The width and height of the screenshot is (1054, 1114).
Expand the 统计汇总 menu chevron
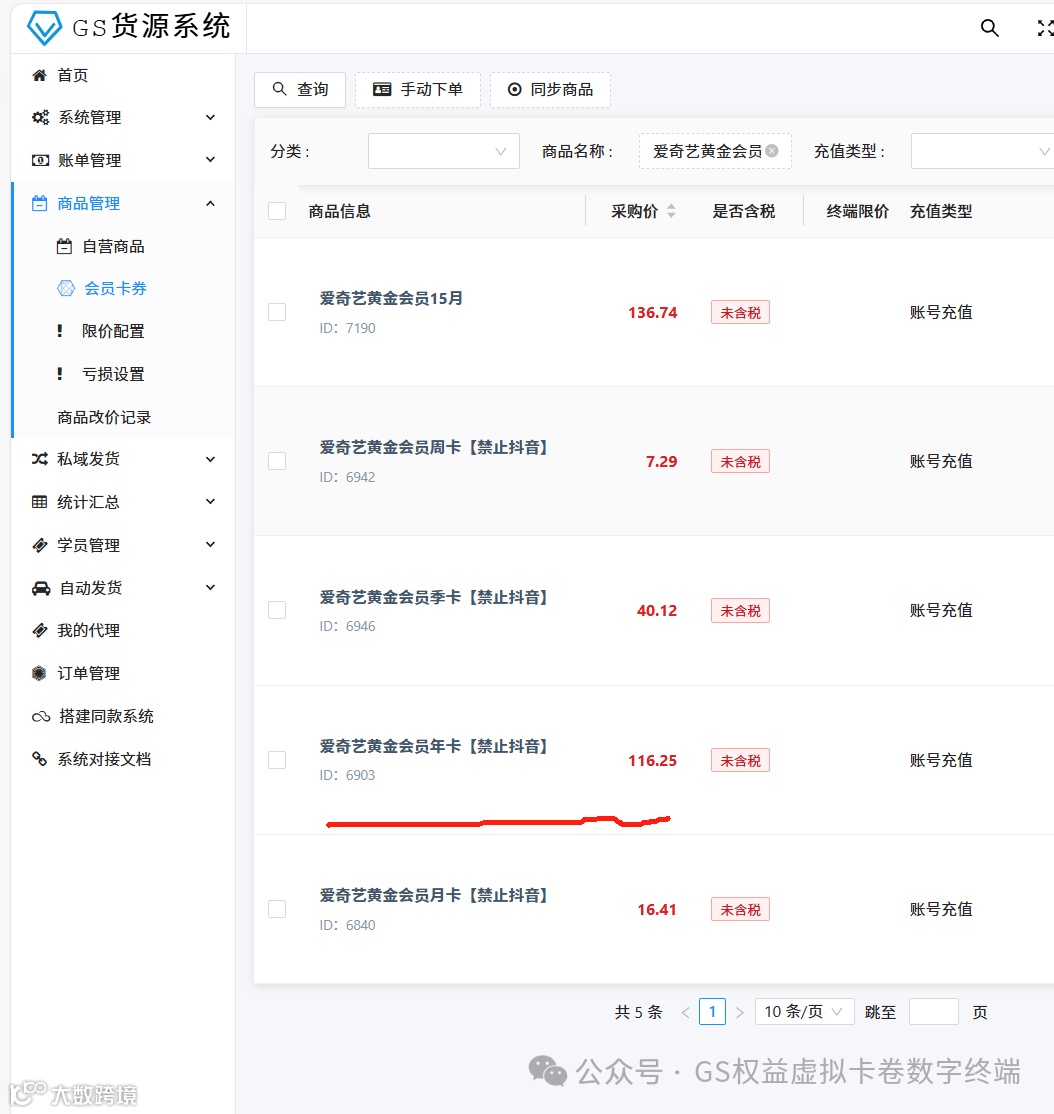coord(210,502)
